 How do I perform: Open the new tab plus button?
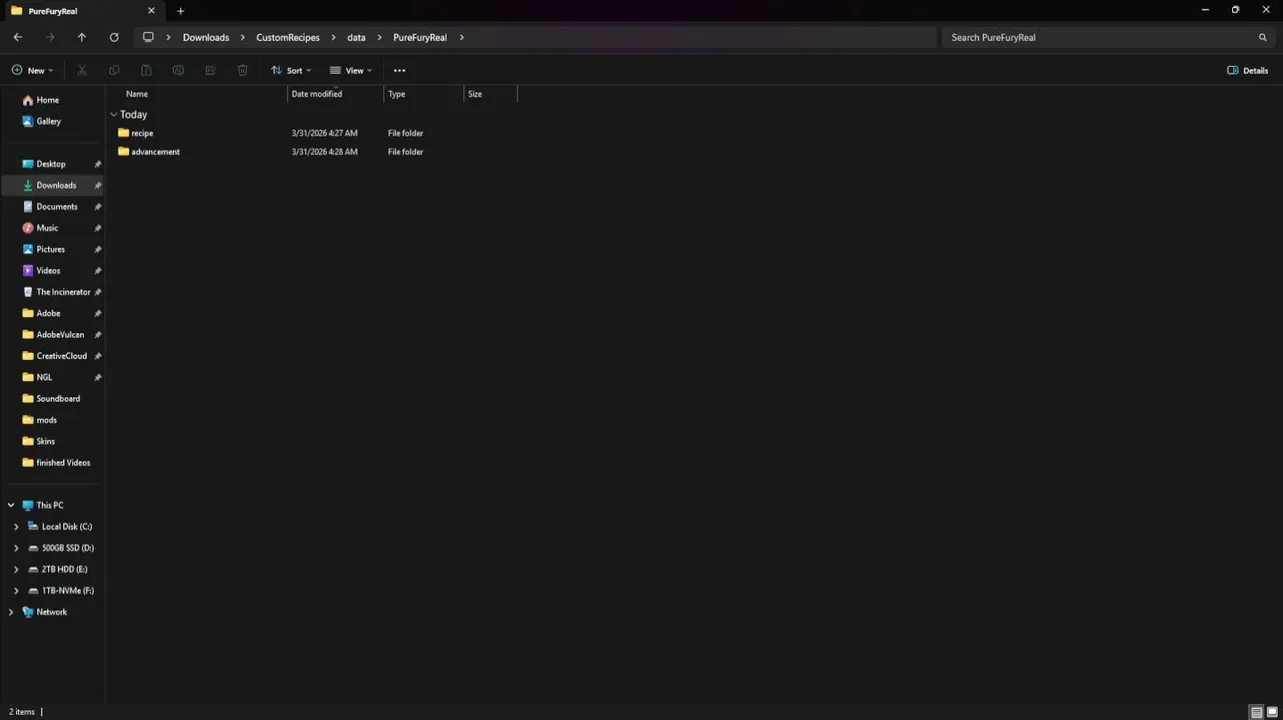180,11
